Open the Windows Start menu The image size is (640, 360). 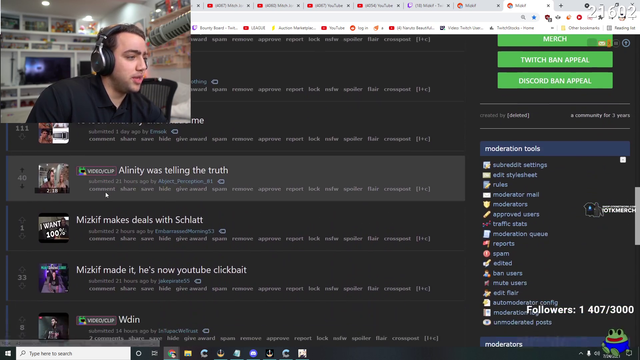(x=8, y=353)
